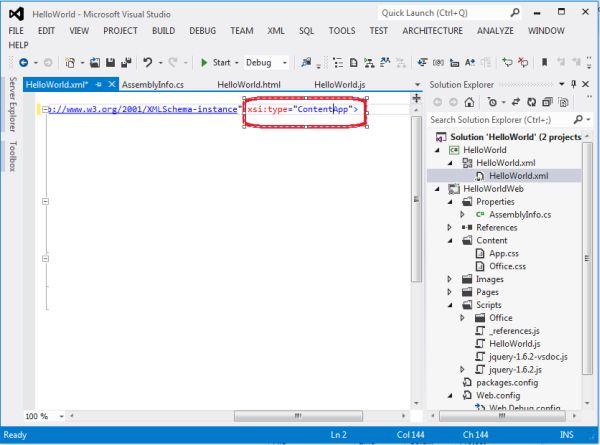Collapse the first XML outlining node
Screen dimensions: 600x445
[45, 109]
